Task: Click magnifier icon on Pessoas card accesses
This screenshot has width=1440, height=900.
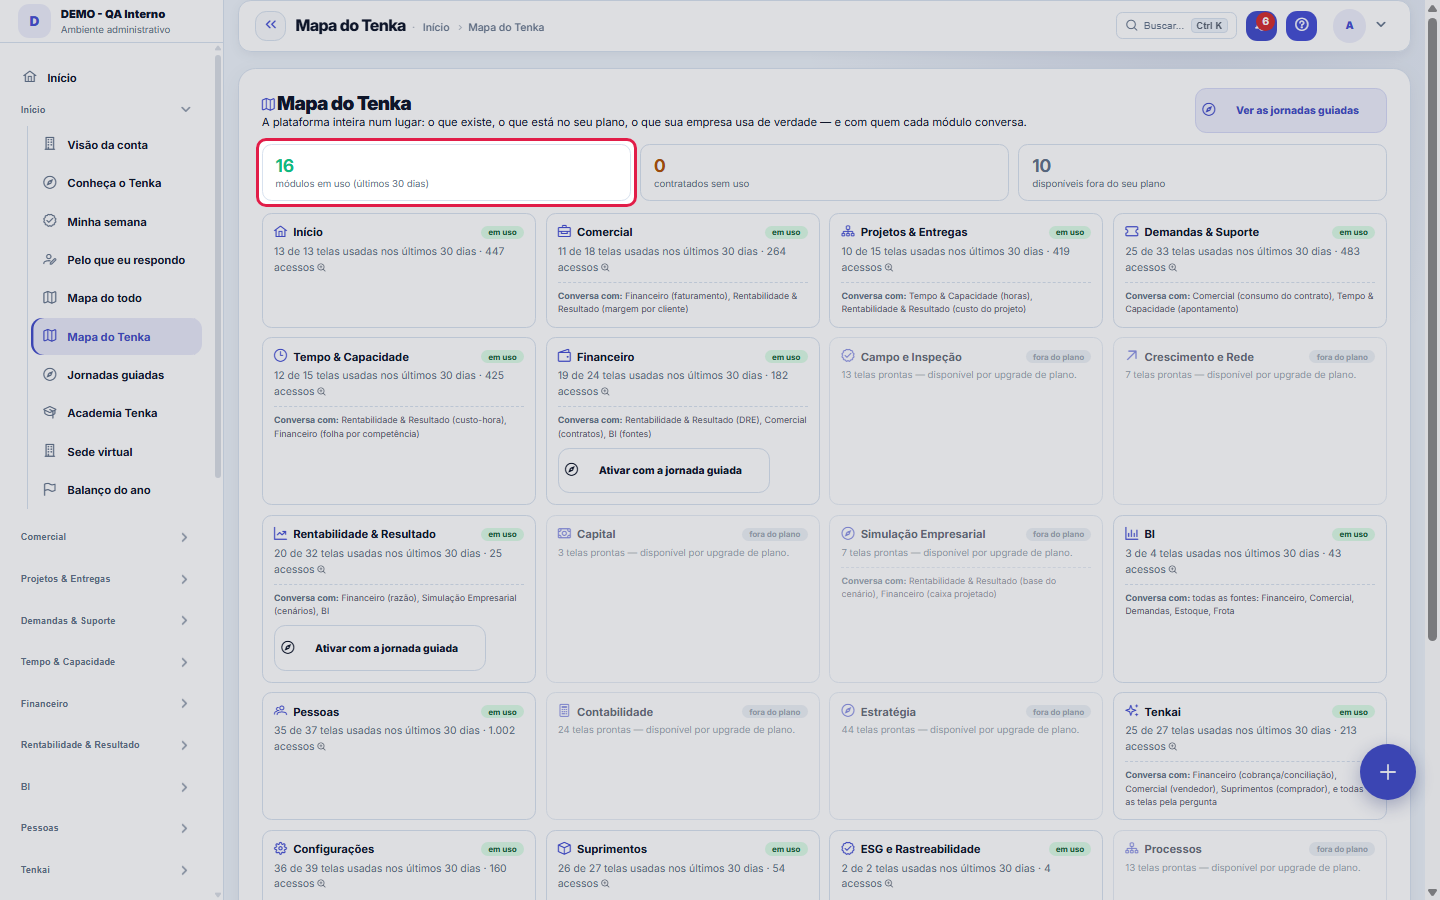Action: 322,747
